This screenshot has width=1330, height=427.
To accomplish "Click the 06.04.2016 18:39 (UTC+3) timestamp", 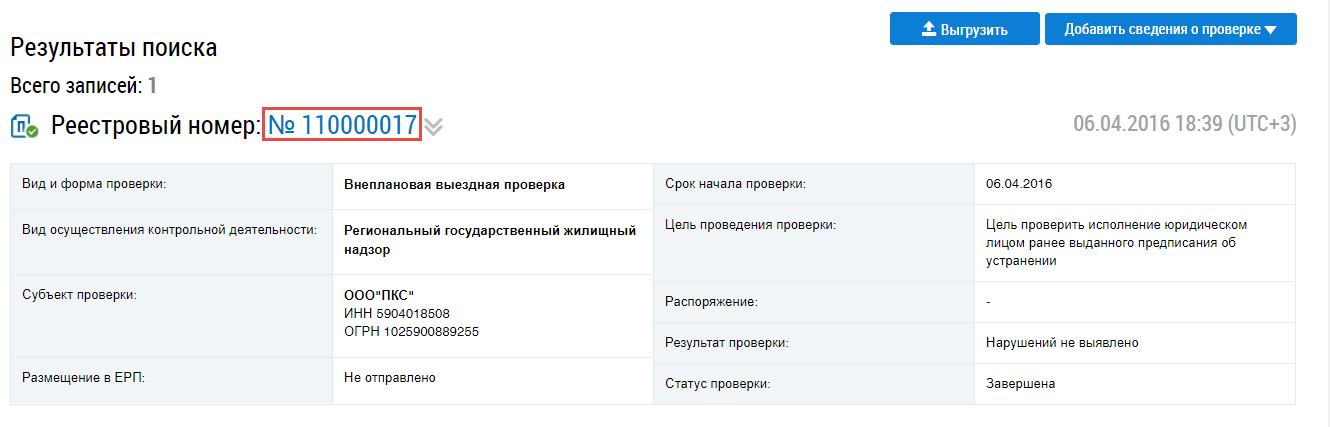I will tap(1184, 124).
